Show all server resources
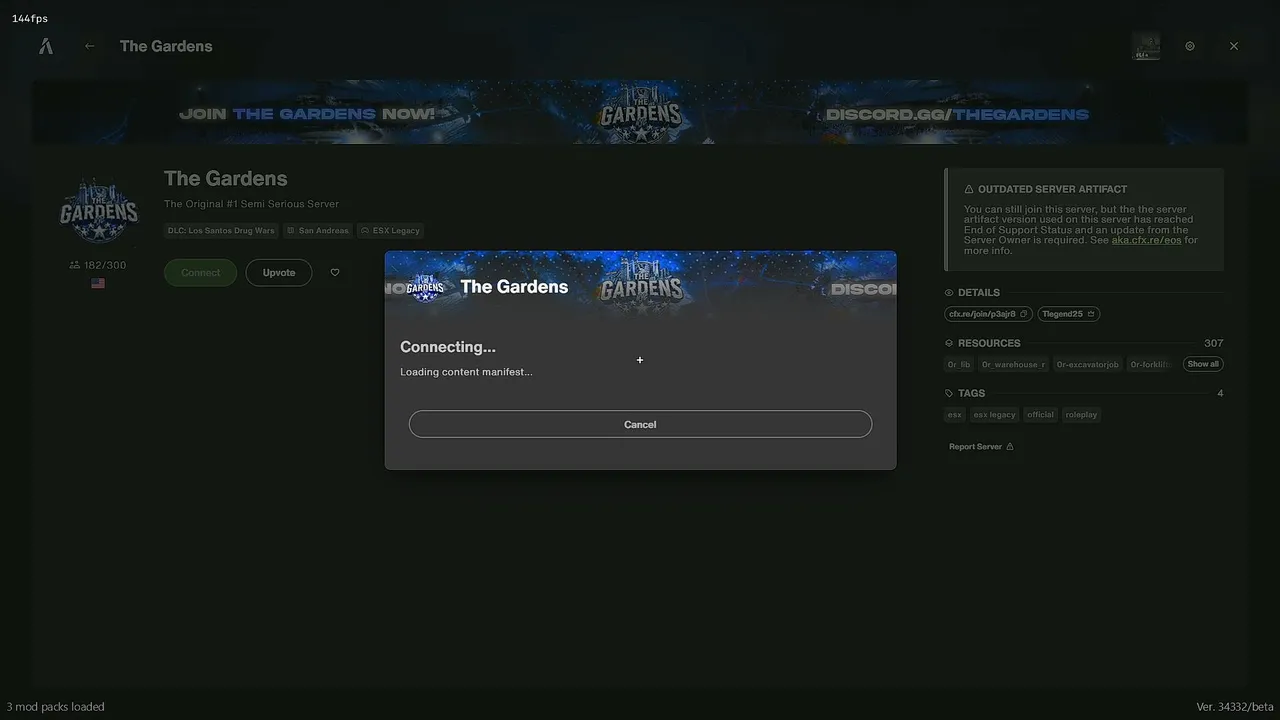 pos(1203,364)
